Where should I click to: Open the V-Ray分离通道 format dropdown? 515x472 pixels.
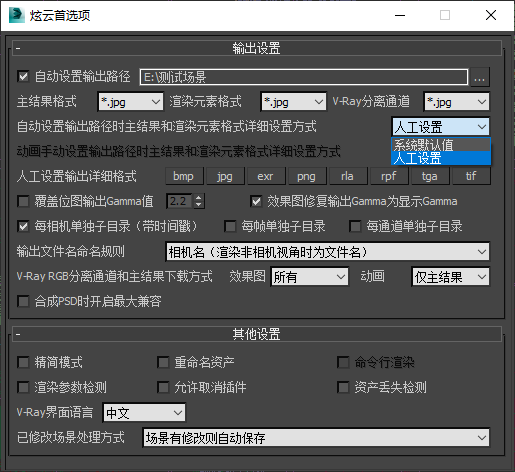pos(457,102)
